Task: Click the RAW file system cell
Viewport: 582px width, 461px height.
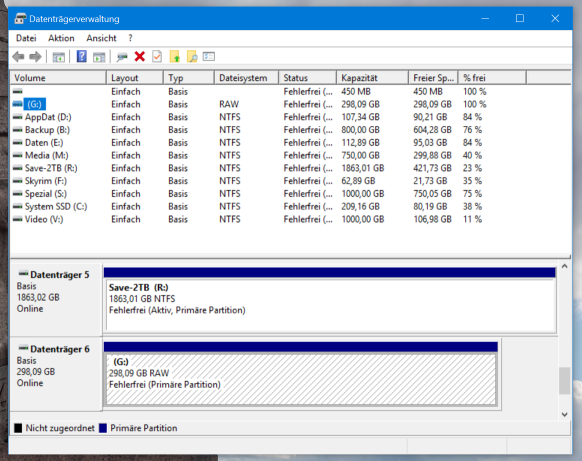Action: [229, 104]
